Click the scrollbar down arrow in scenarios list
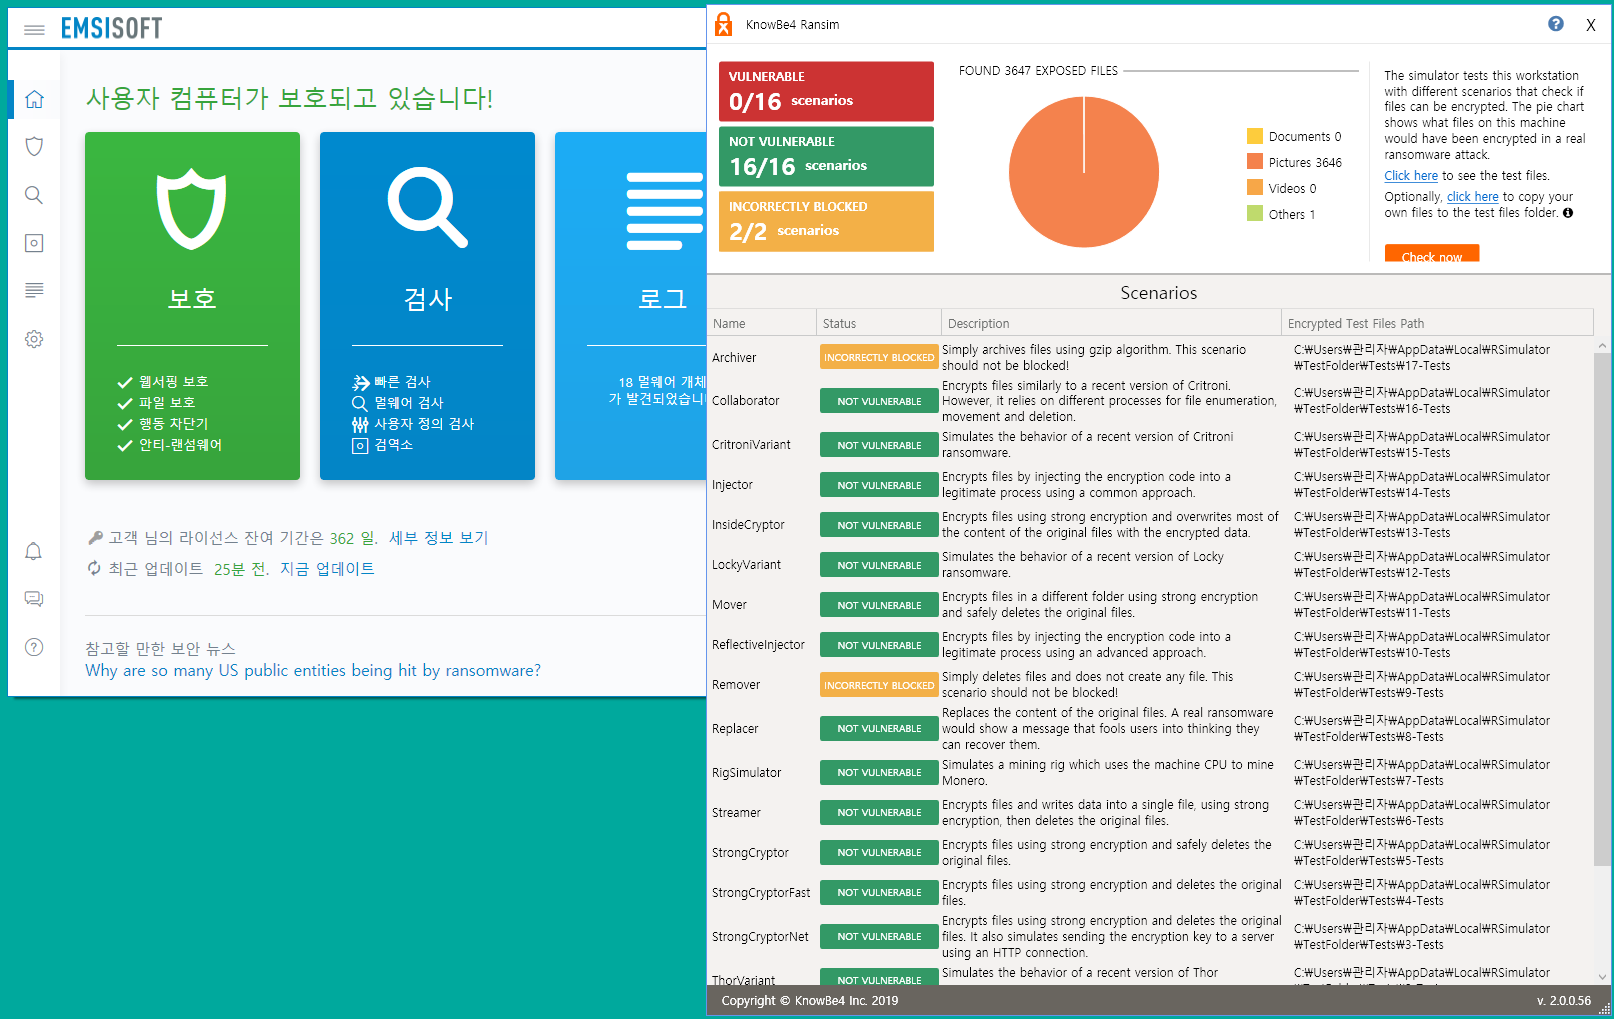This screenshot has width=1614, height=1019. tap(1602, 977)
